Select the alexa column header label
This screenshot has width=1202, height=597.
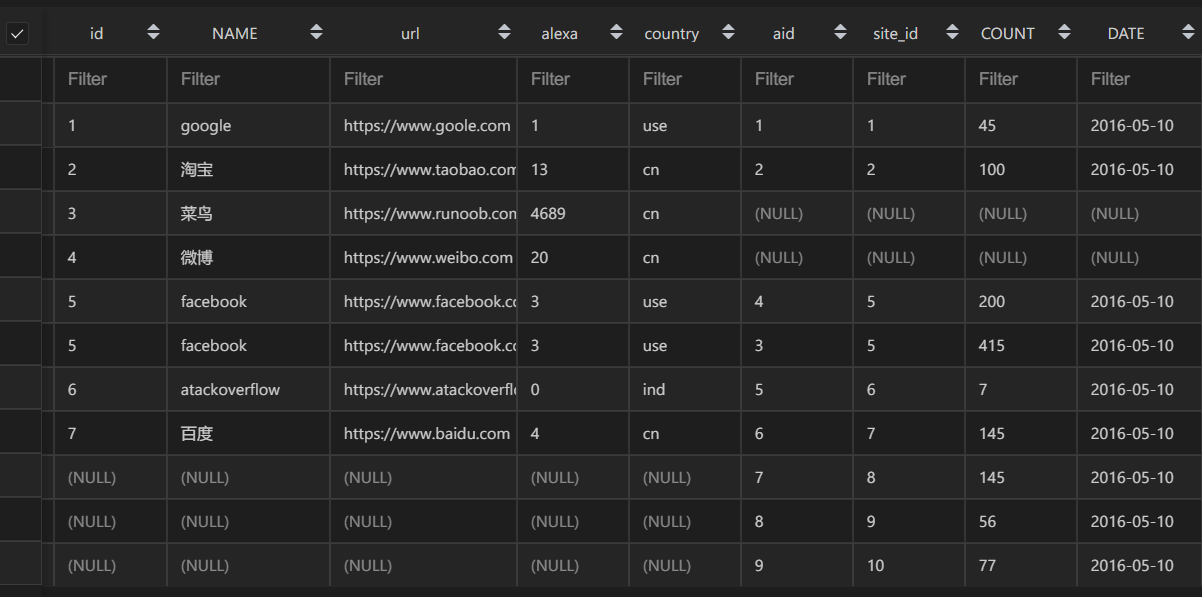coord(560,34)
